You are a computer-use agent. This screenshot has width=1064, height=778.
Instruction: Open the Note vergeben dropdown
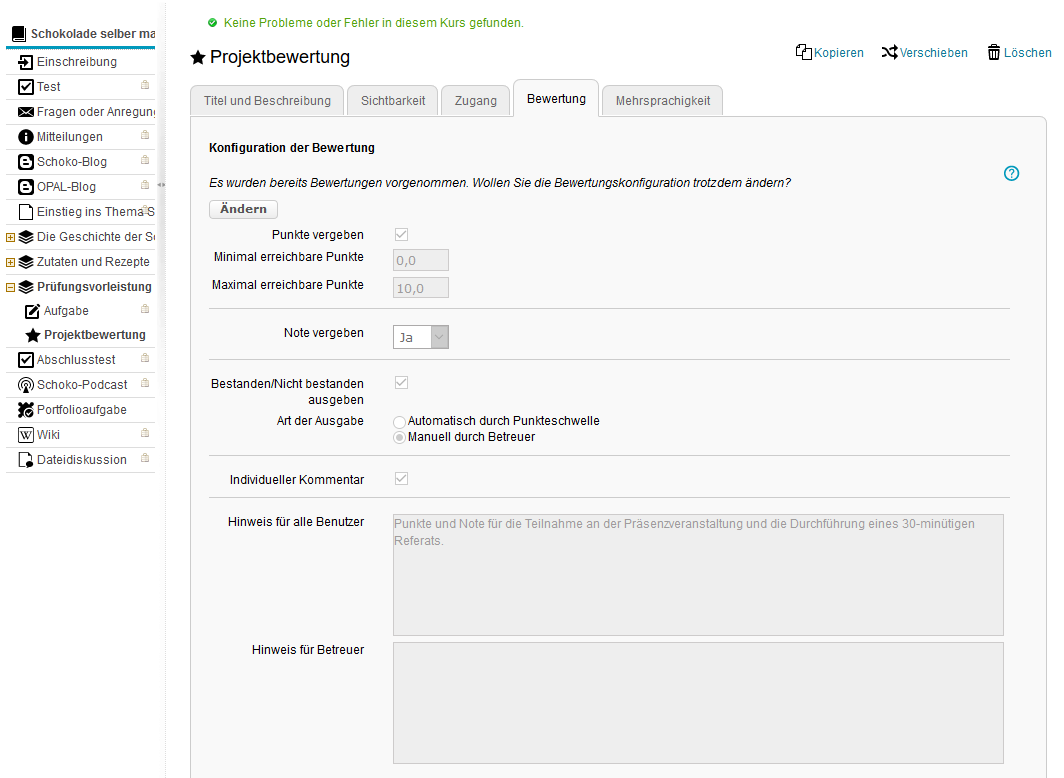(420, 337)
